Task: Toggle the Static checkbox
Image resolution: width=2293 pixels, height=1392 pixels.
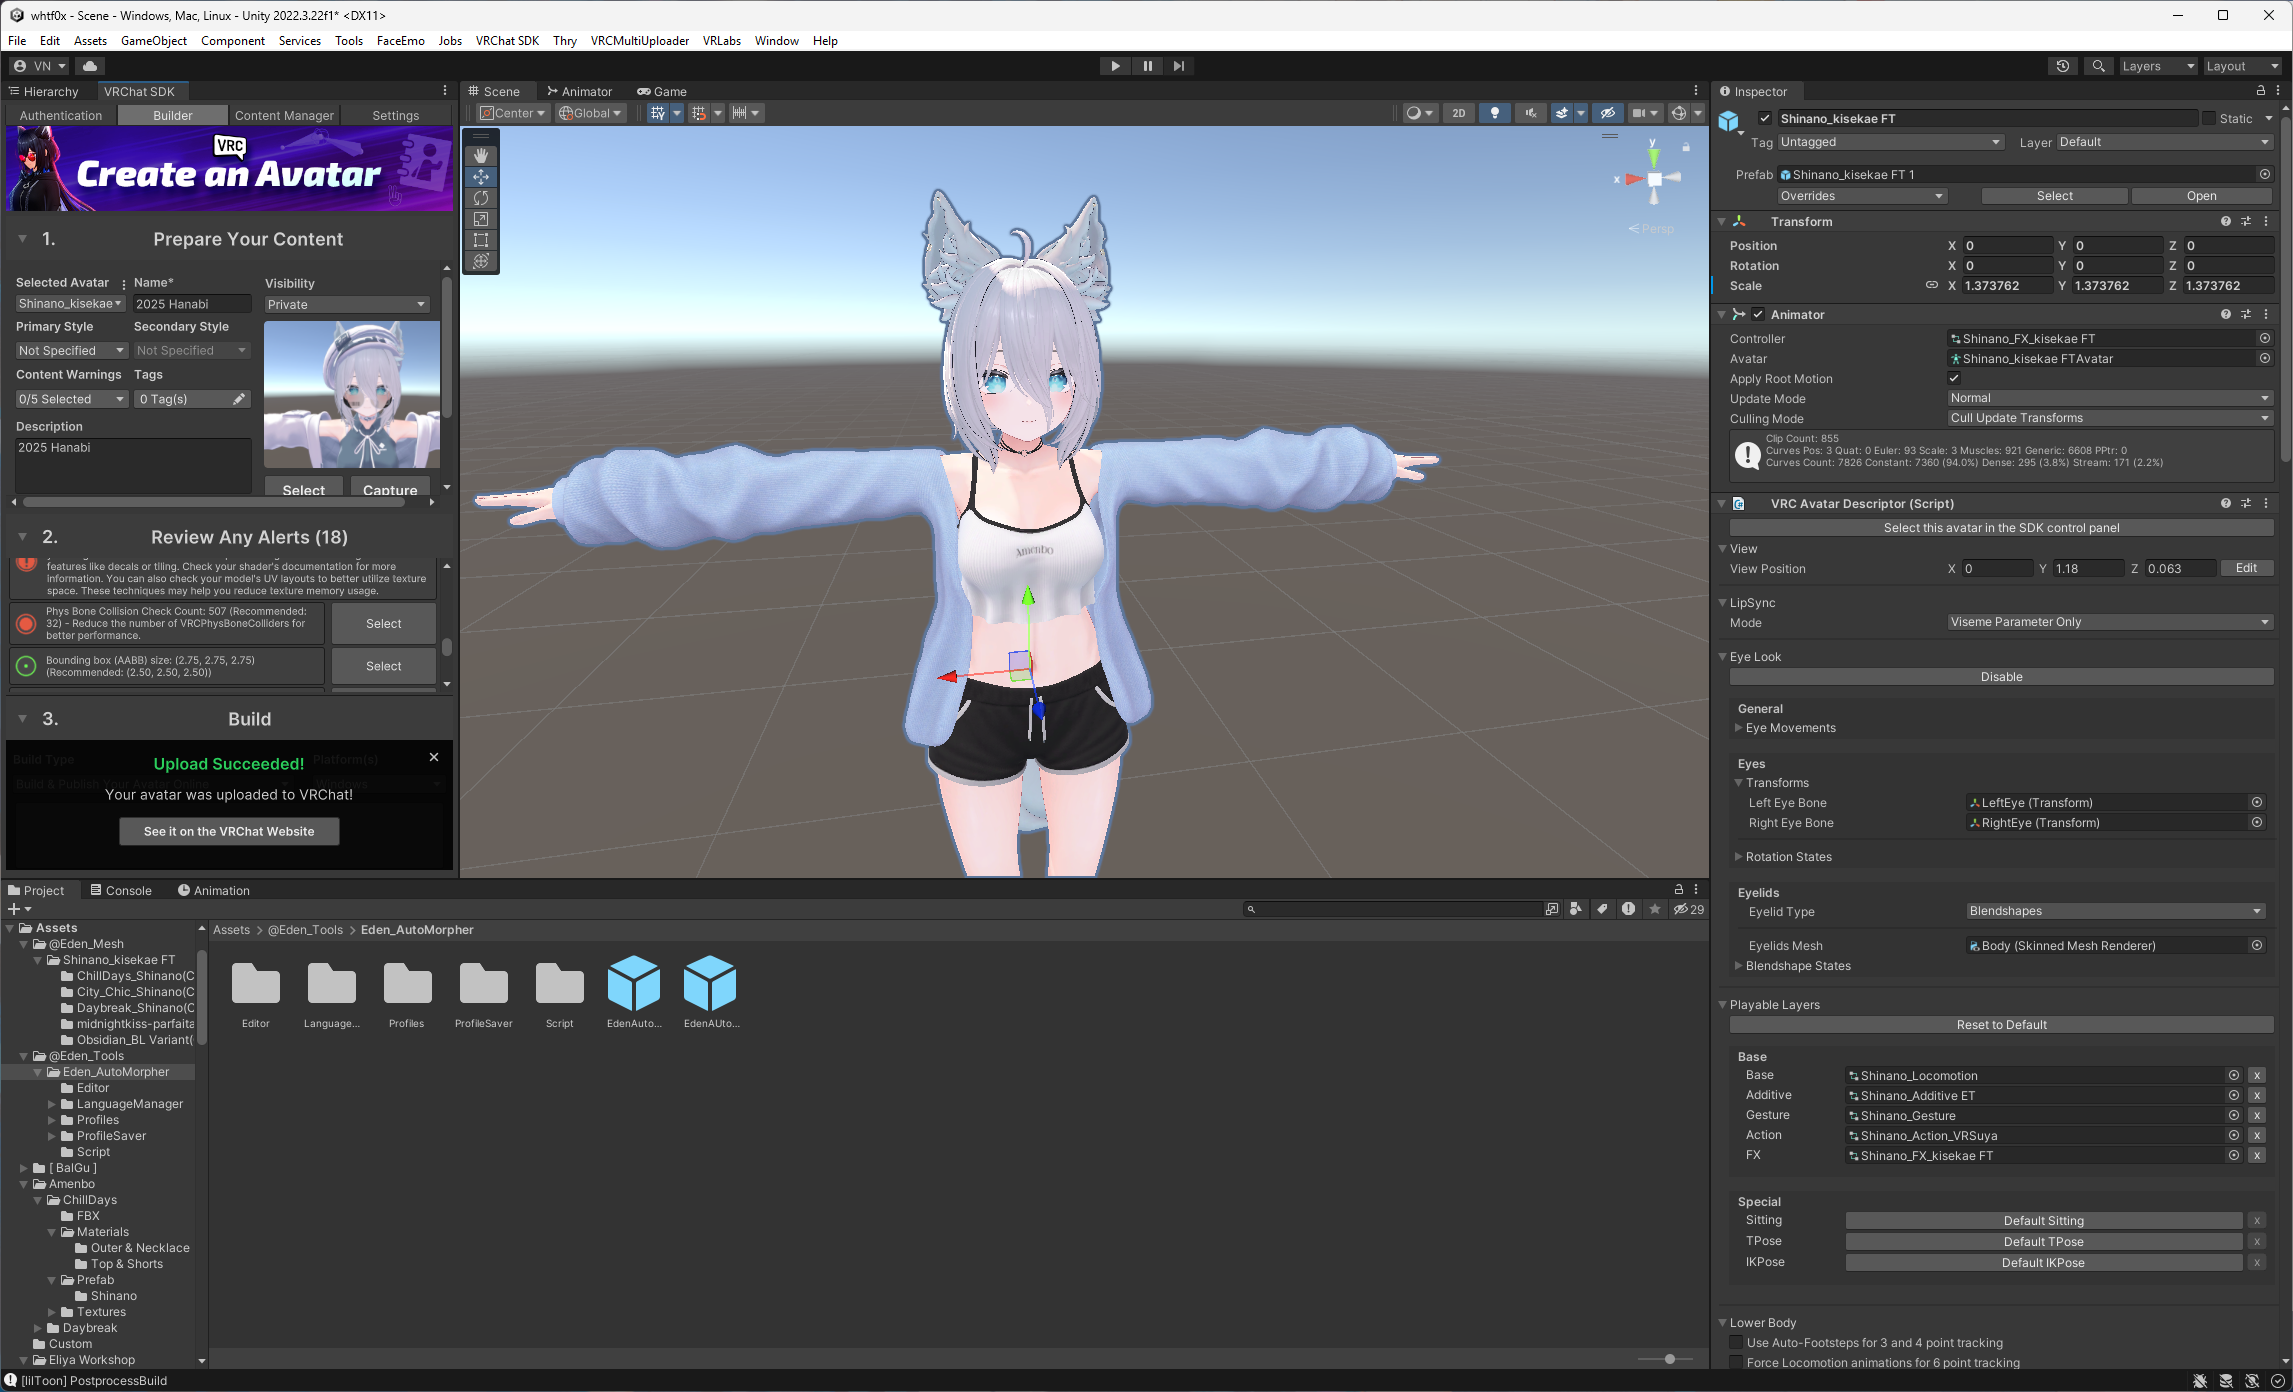Action: [x=2209, y=118]
